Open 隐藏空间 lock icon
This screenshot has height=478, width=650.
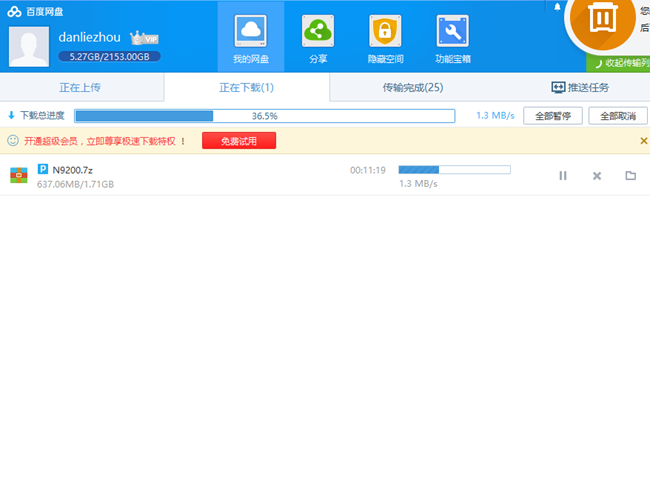pyautogui.click(x=385, y=37)
